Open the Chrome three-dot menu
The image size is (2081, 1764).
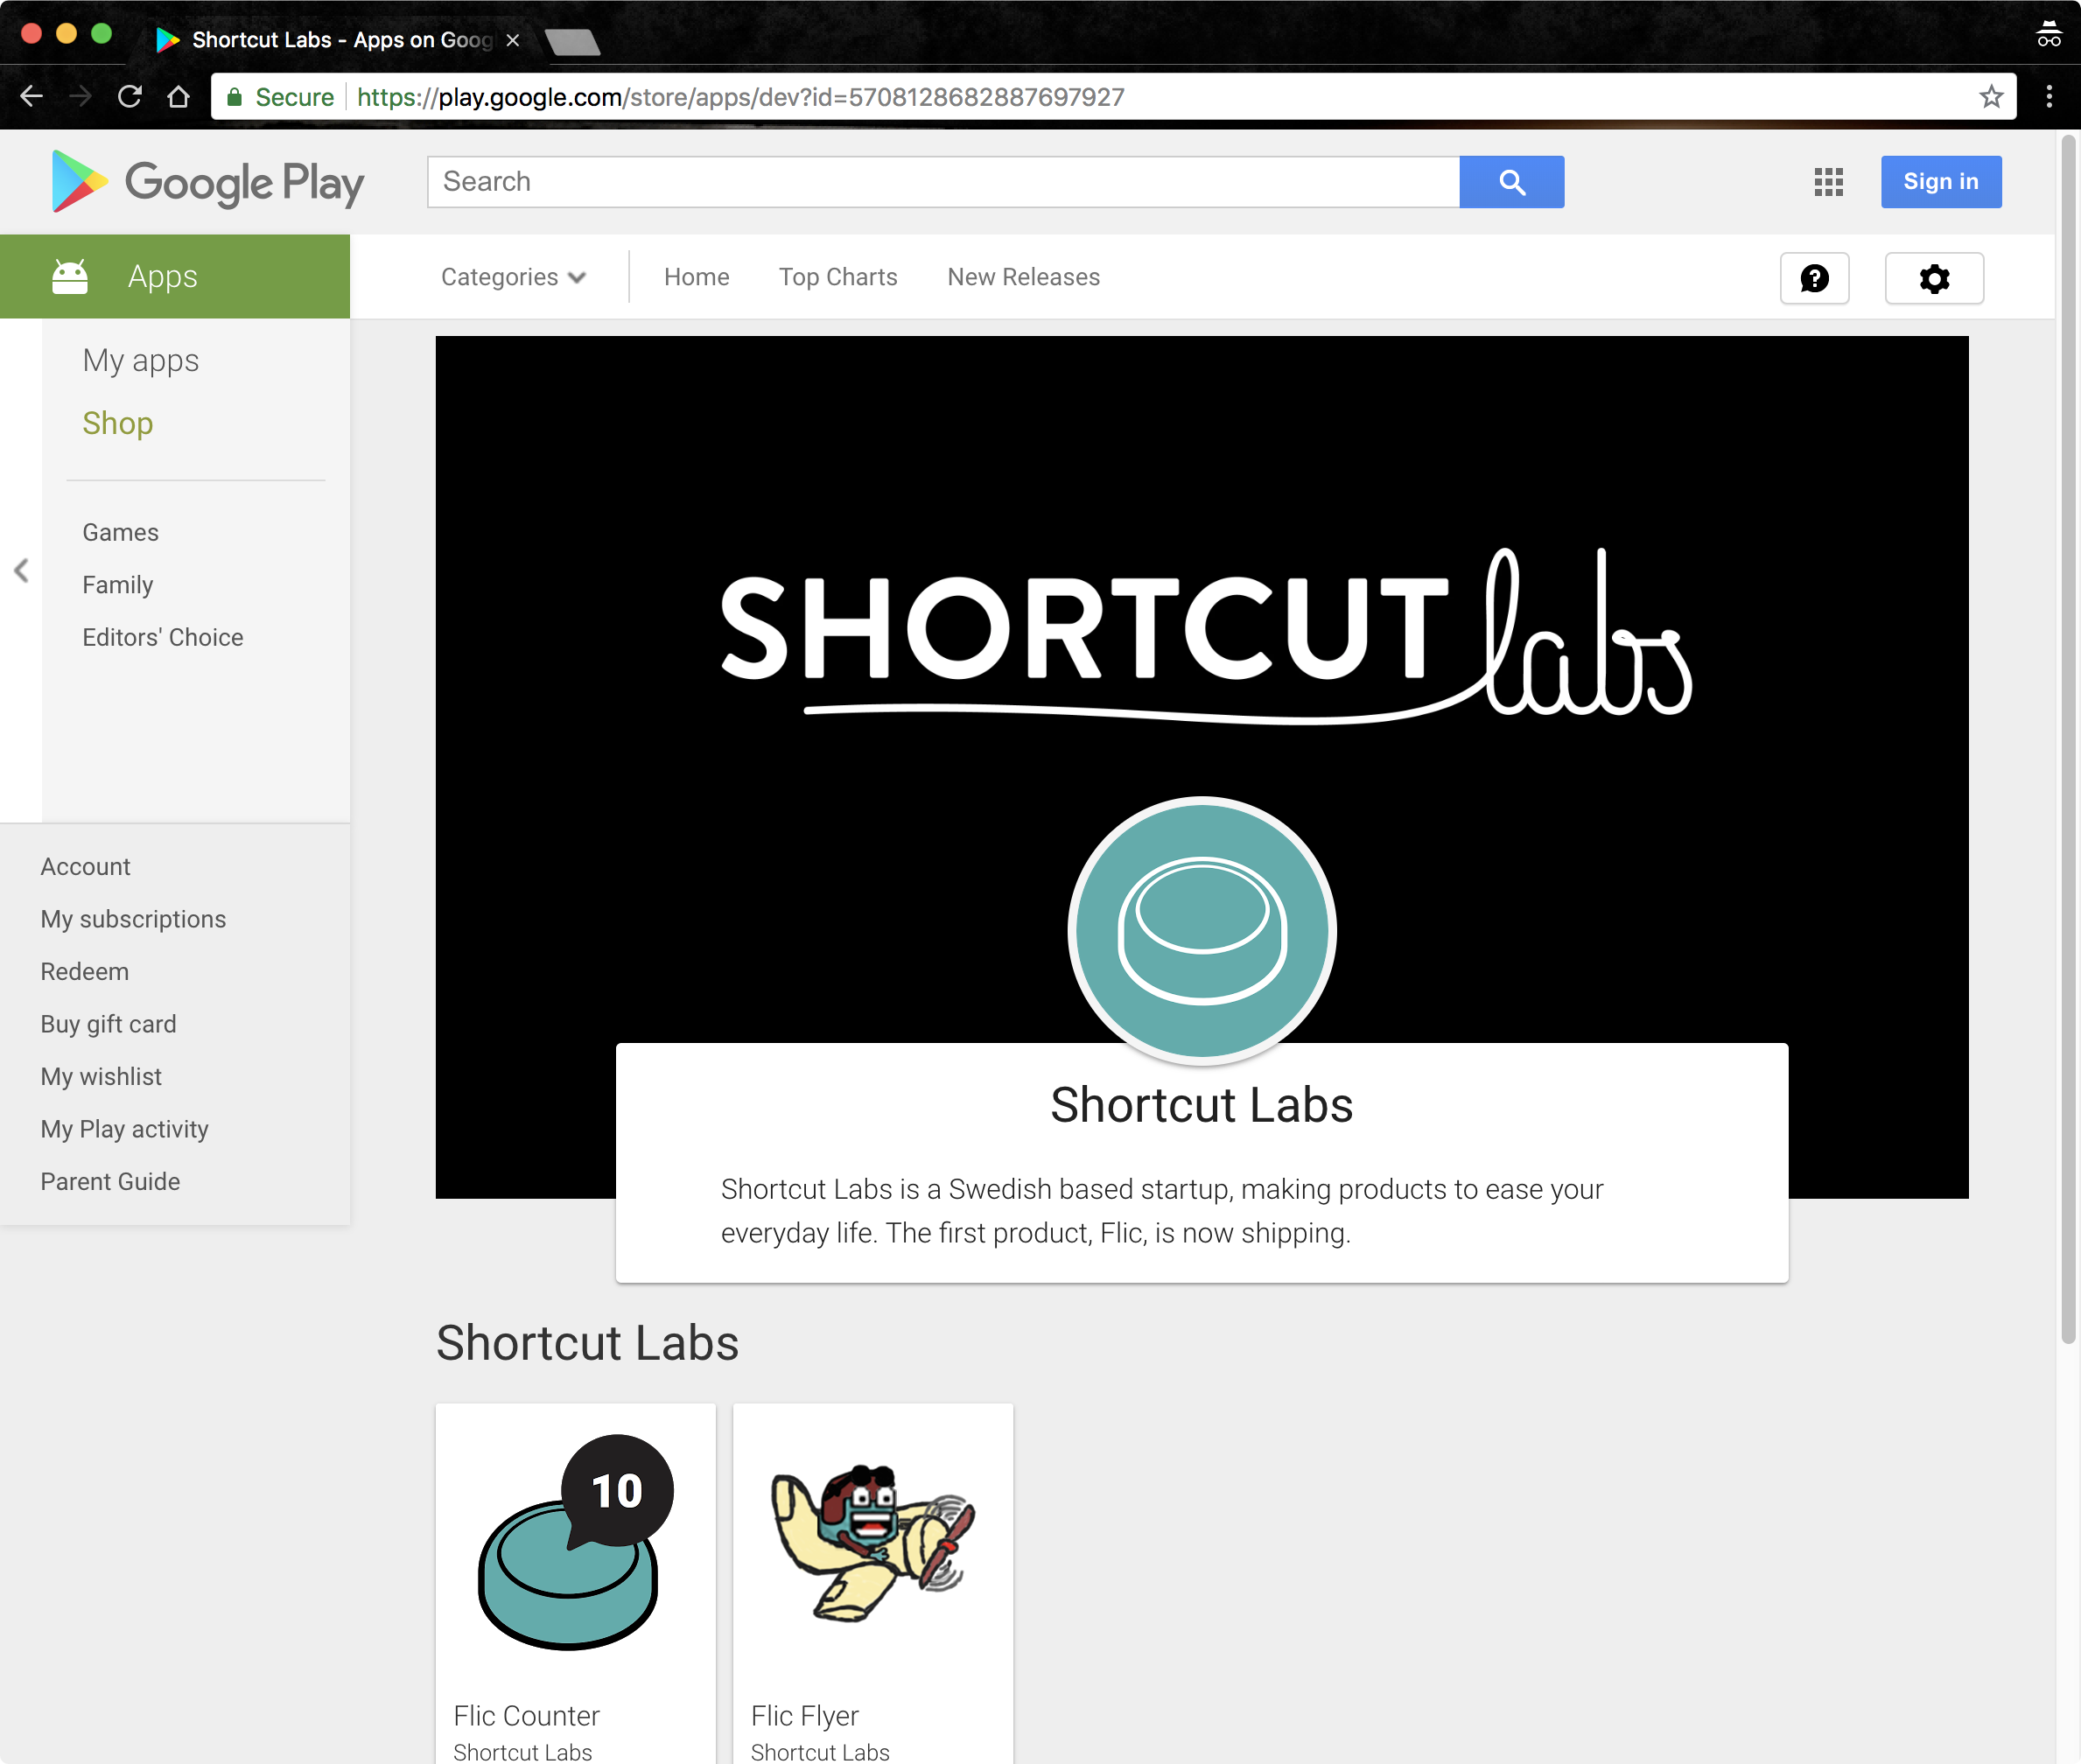click(x=2049, y=97)
